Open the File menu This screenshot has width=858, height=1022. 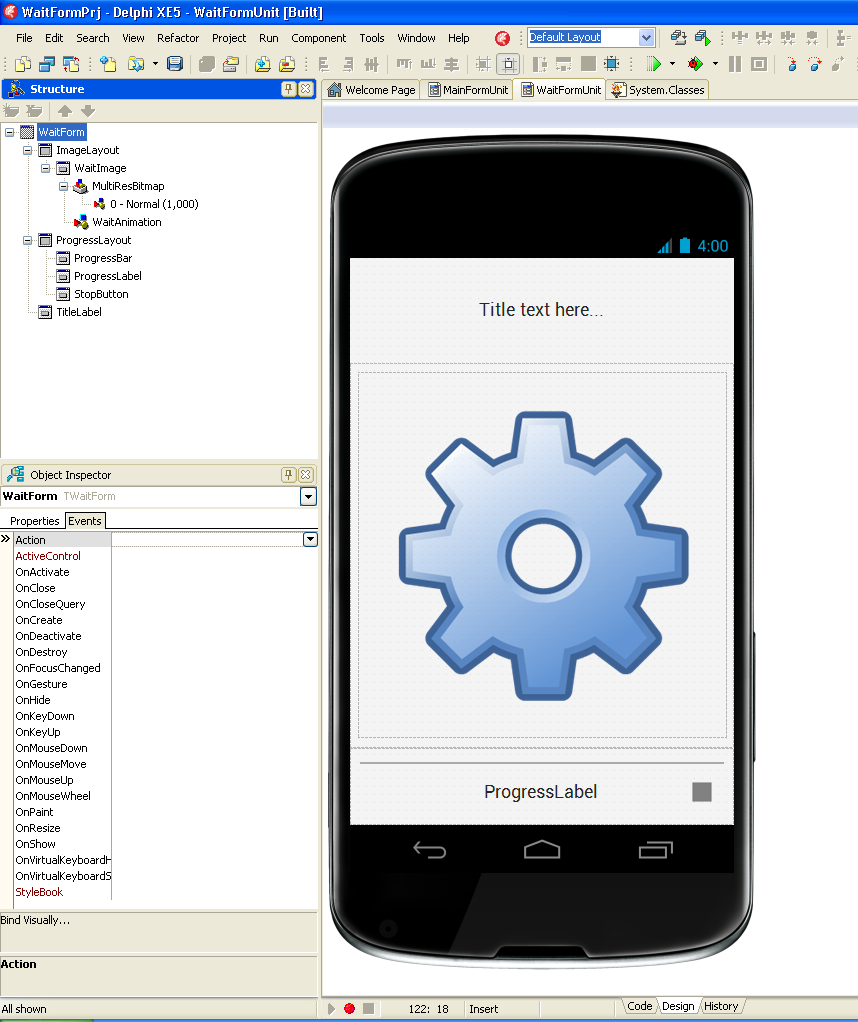coord(24,38)
